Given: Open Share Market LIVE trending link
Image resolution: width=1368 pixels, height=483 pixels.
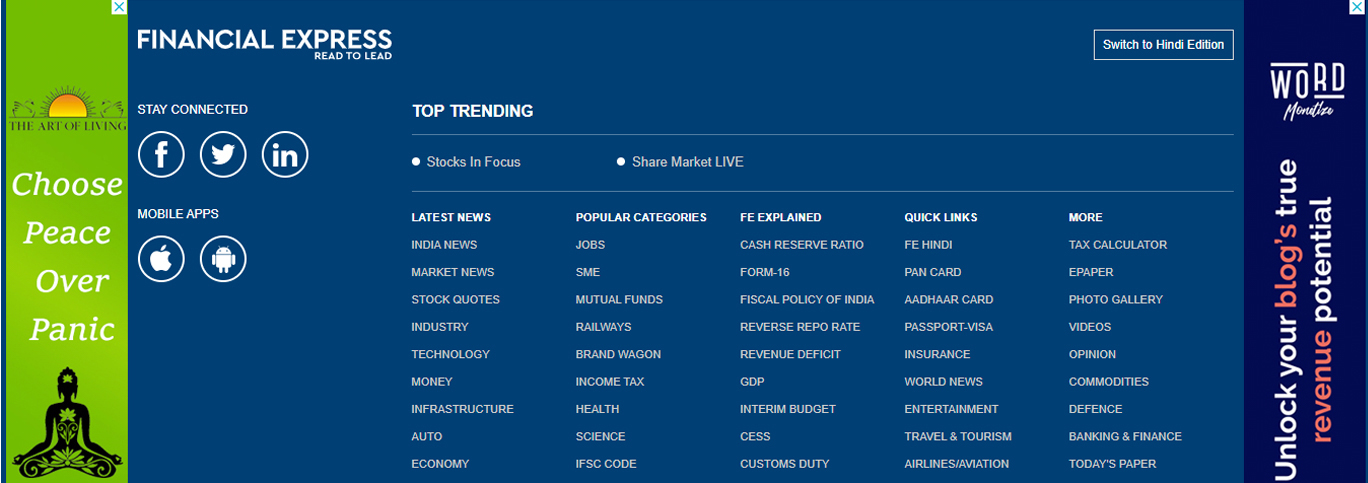Looking at the screenshot, I should (687, 162).
